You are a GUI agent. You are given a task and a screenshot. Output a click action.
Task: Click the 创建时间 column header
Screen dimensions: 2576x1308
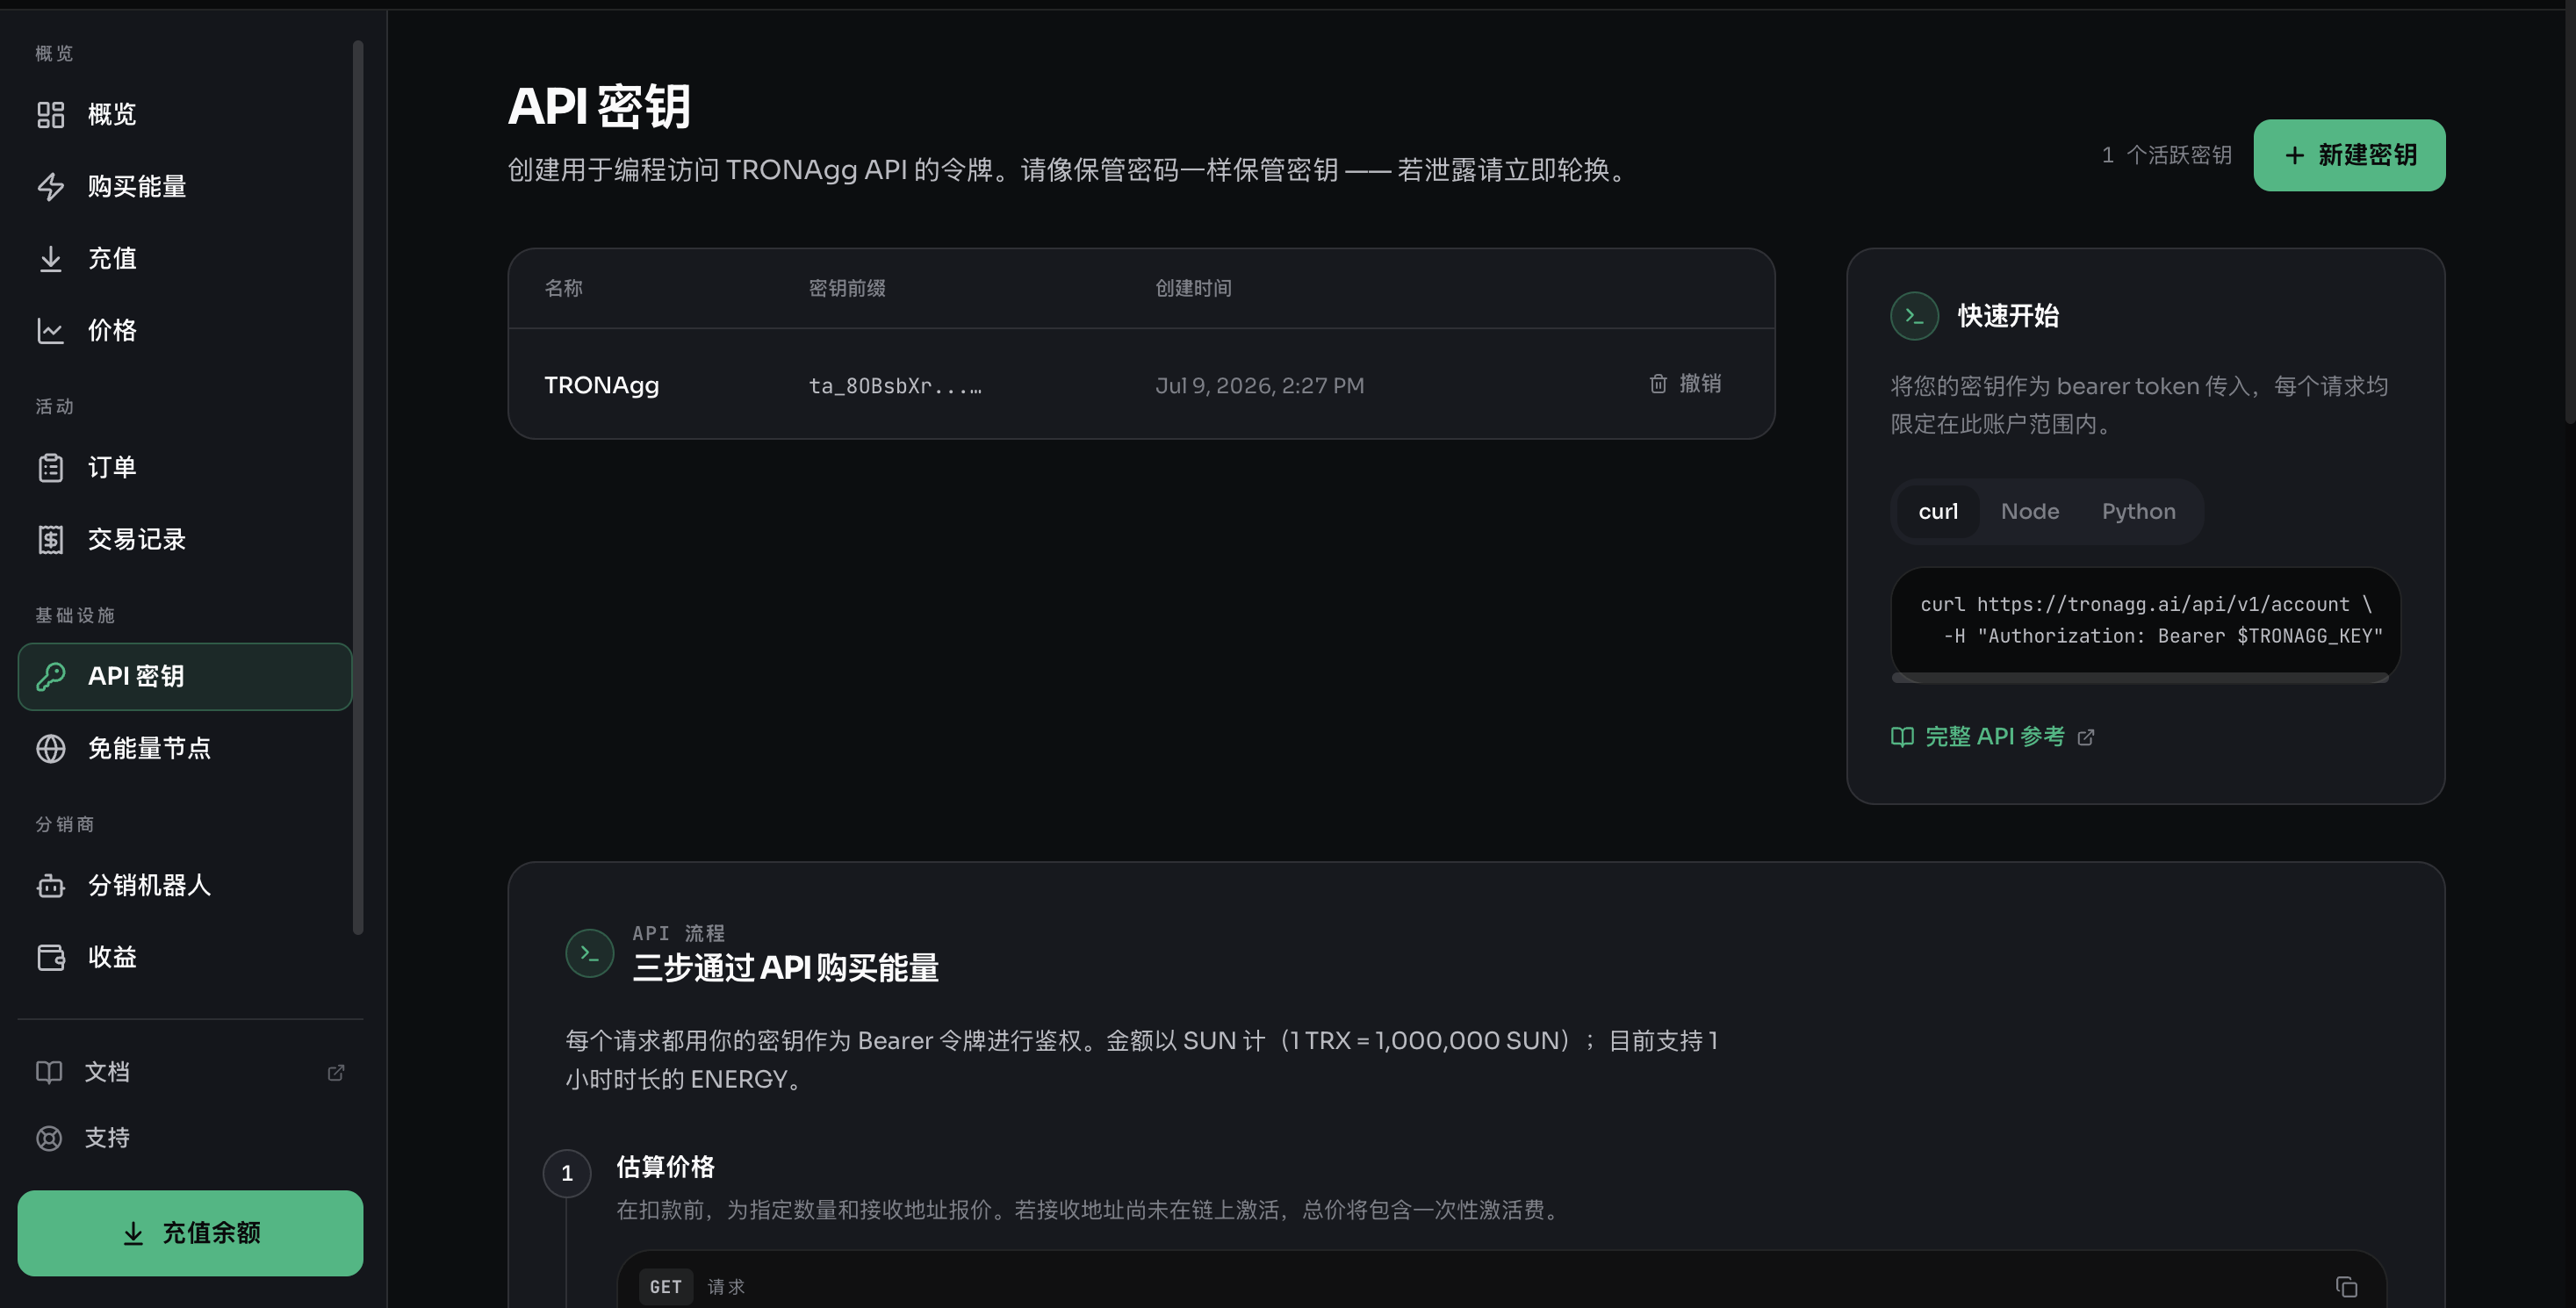(x=1193, y=288)
